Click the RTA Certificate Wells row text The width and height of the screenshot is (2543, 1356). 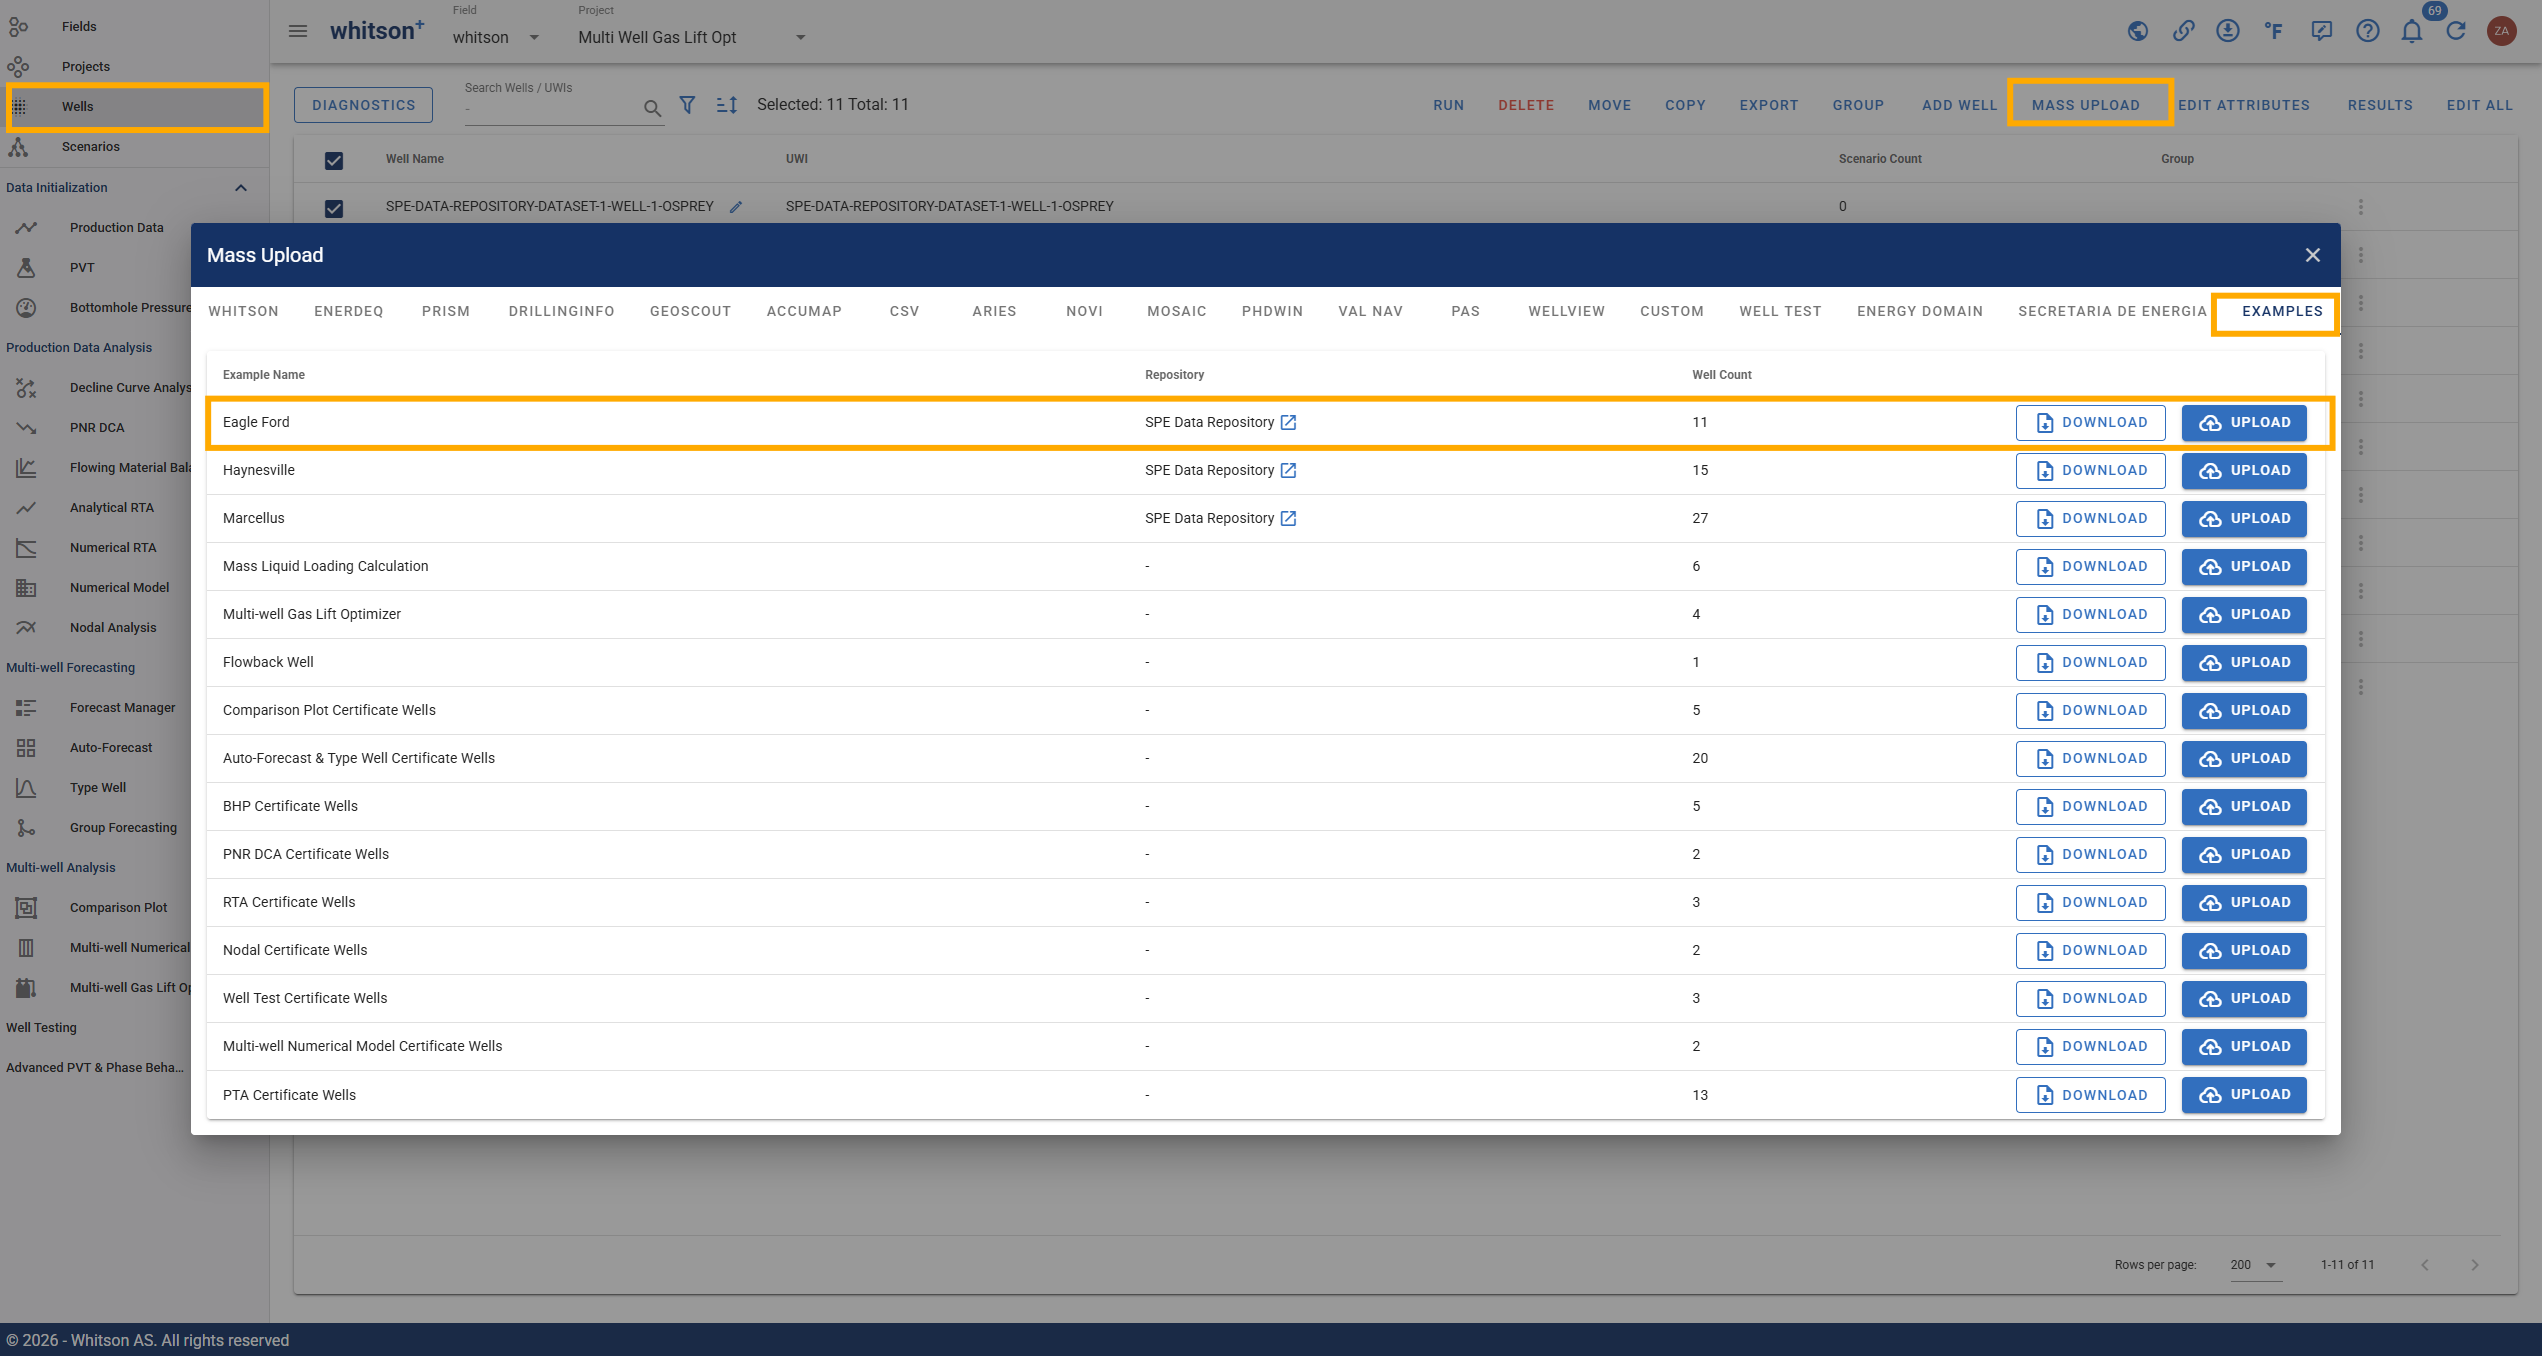point(289,902)
